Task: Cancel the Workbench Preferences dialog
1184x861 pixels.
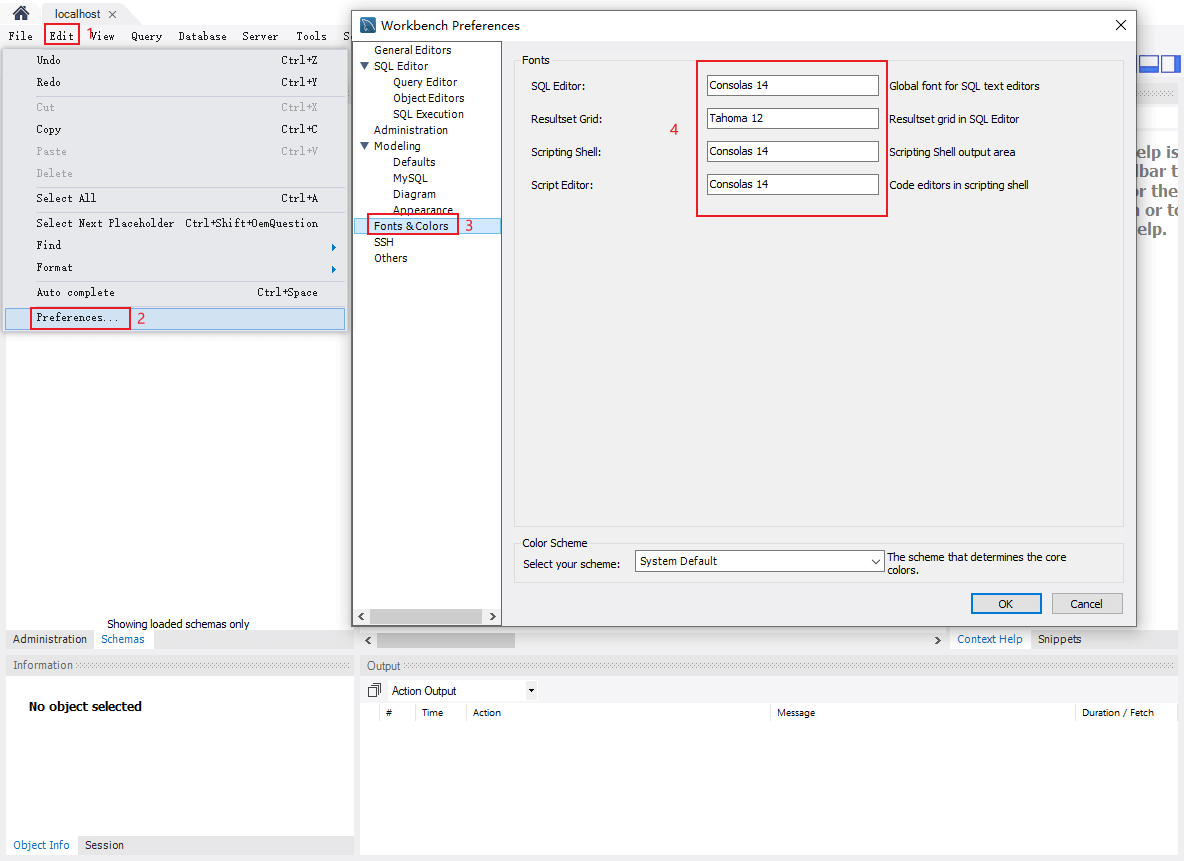Action: click(1086, 603)
